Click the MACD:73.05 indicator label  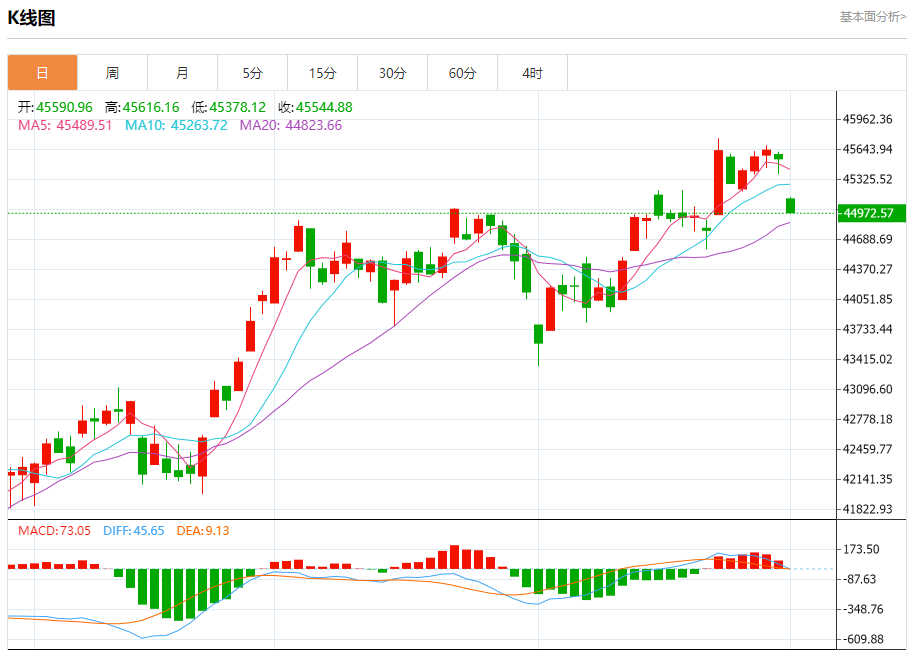(54, 530)
